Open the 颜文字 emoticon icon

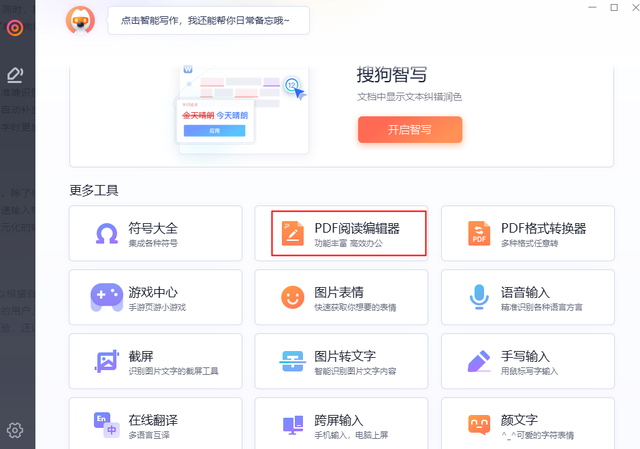[x=479, y=425]
